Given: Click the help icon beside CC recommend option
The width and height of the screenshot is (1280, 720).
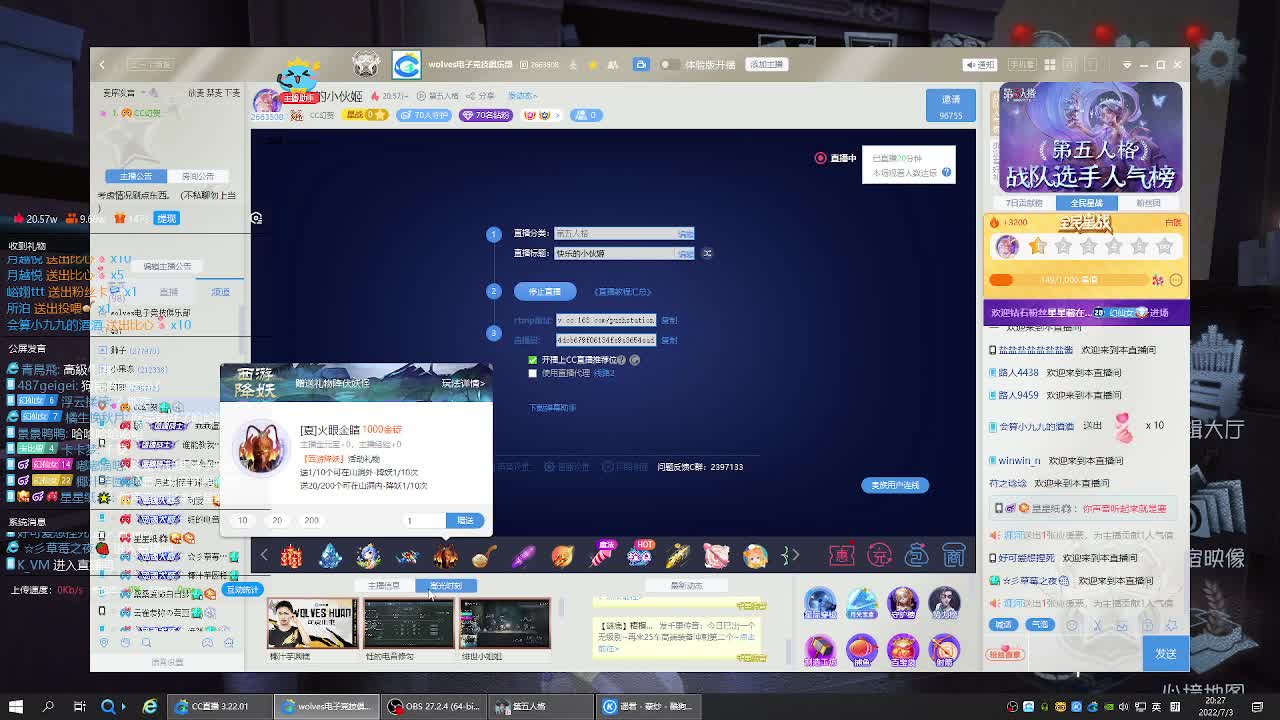Looking at the screenshot, I should (621, 360).
